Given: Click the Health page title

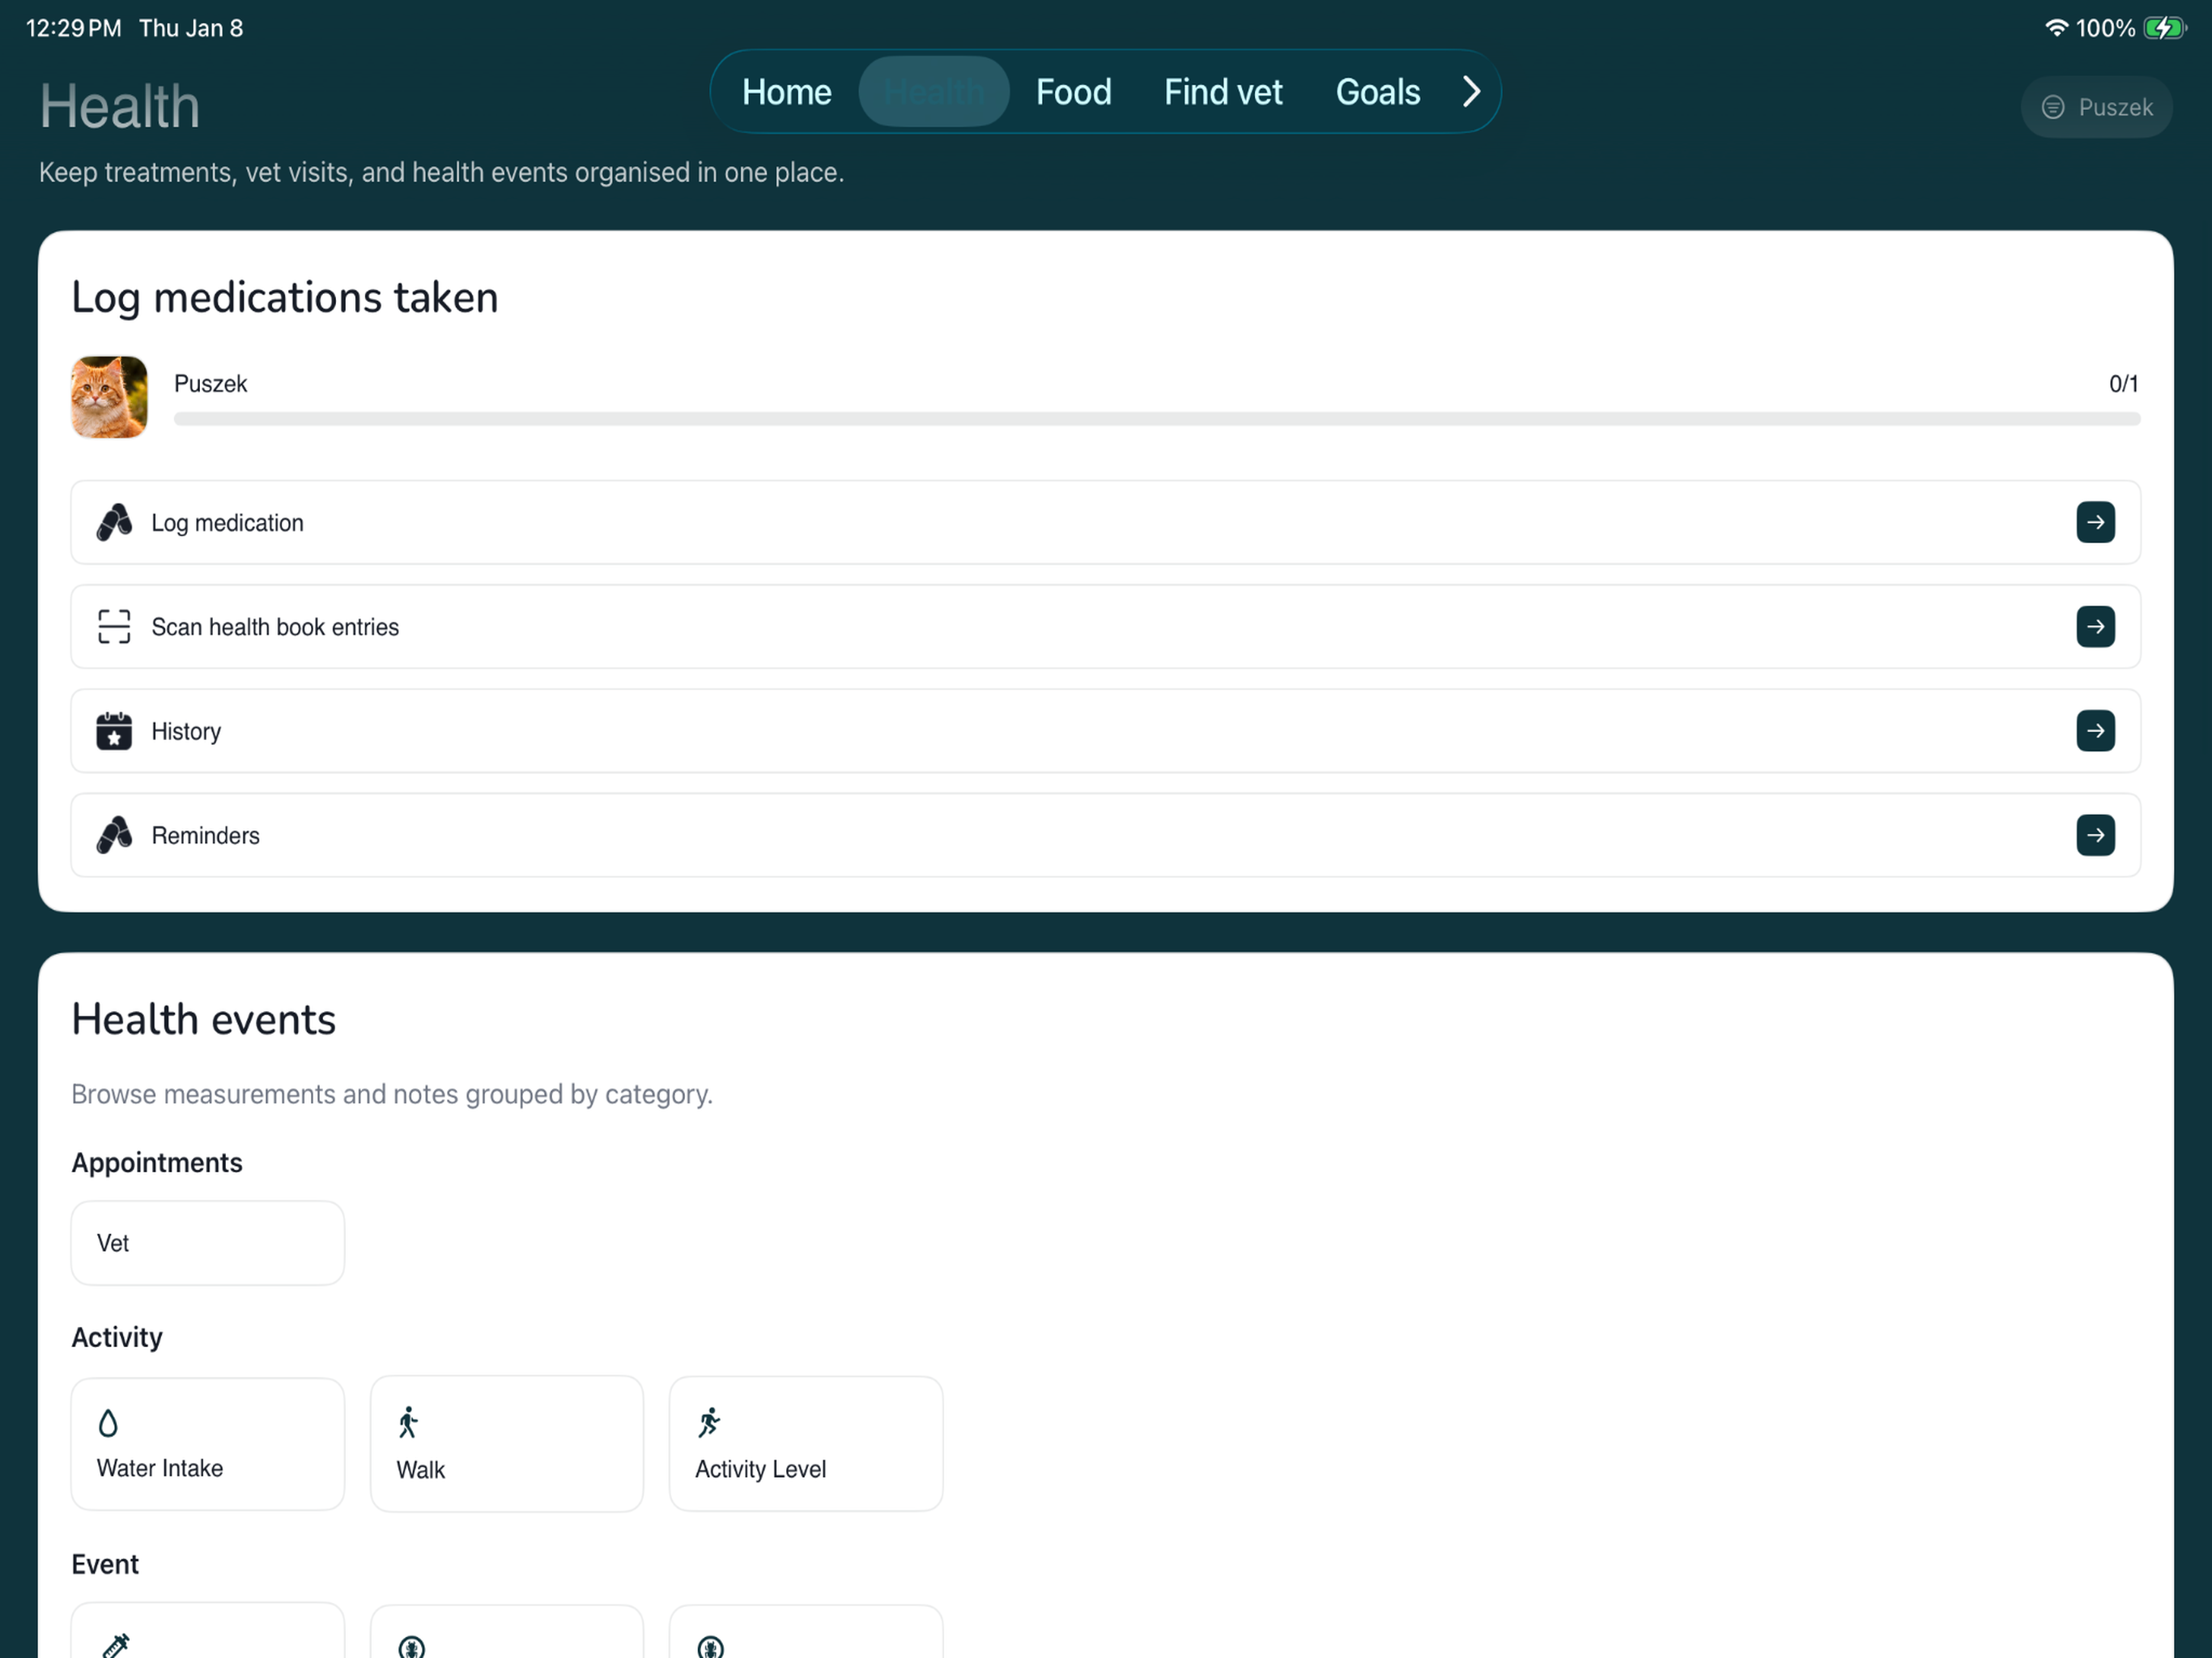Looking at the screenshot, I should coord(120,106).
